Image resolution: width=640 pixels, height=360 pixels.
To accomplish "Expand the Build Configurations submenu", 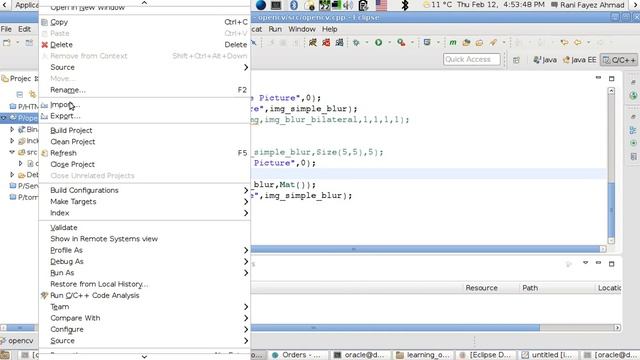I will [x=144, y=191].
